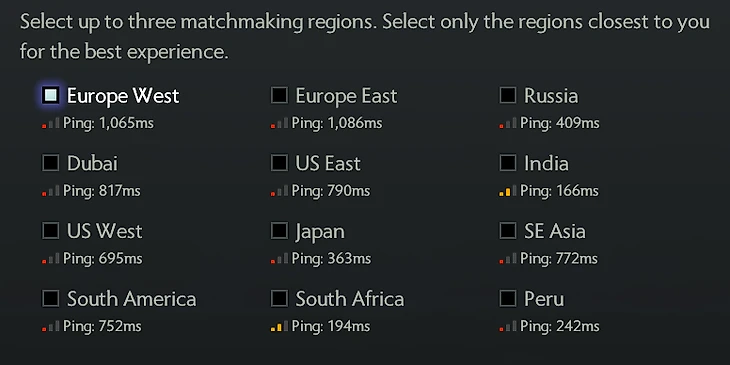This screenshot has width=730, height=365.
Task: Tick the US West checkbox
Action: click(51, 230)
